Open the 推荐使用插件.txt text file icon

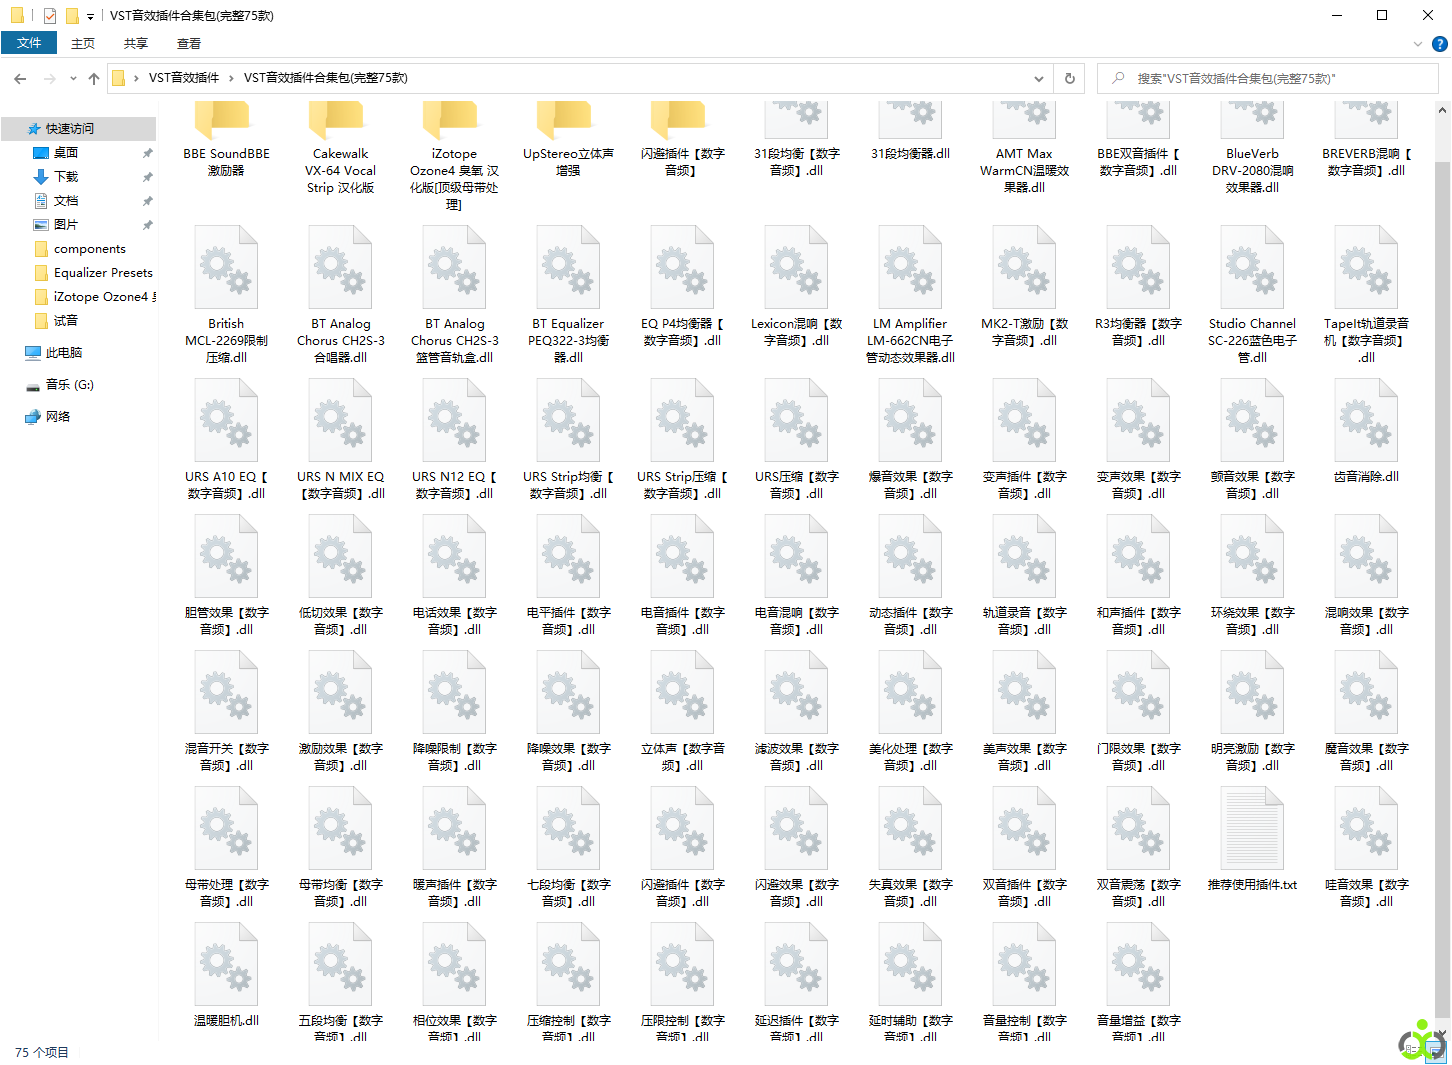point(1252,828)
